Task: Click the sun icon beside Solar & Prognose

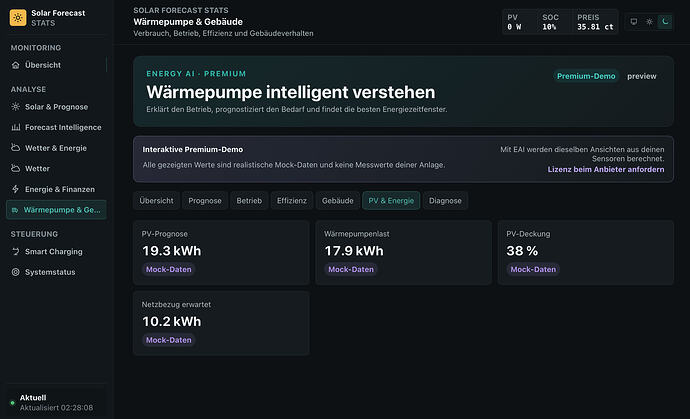Action: tap(15, 107)
